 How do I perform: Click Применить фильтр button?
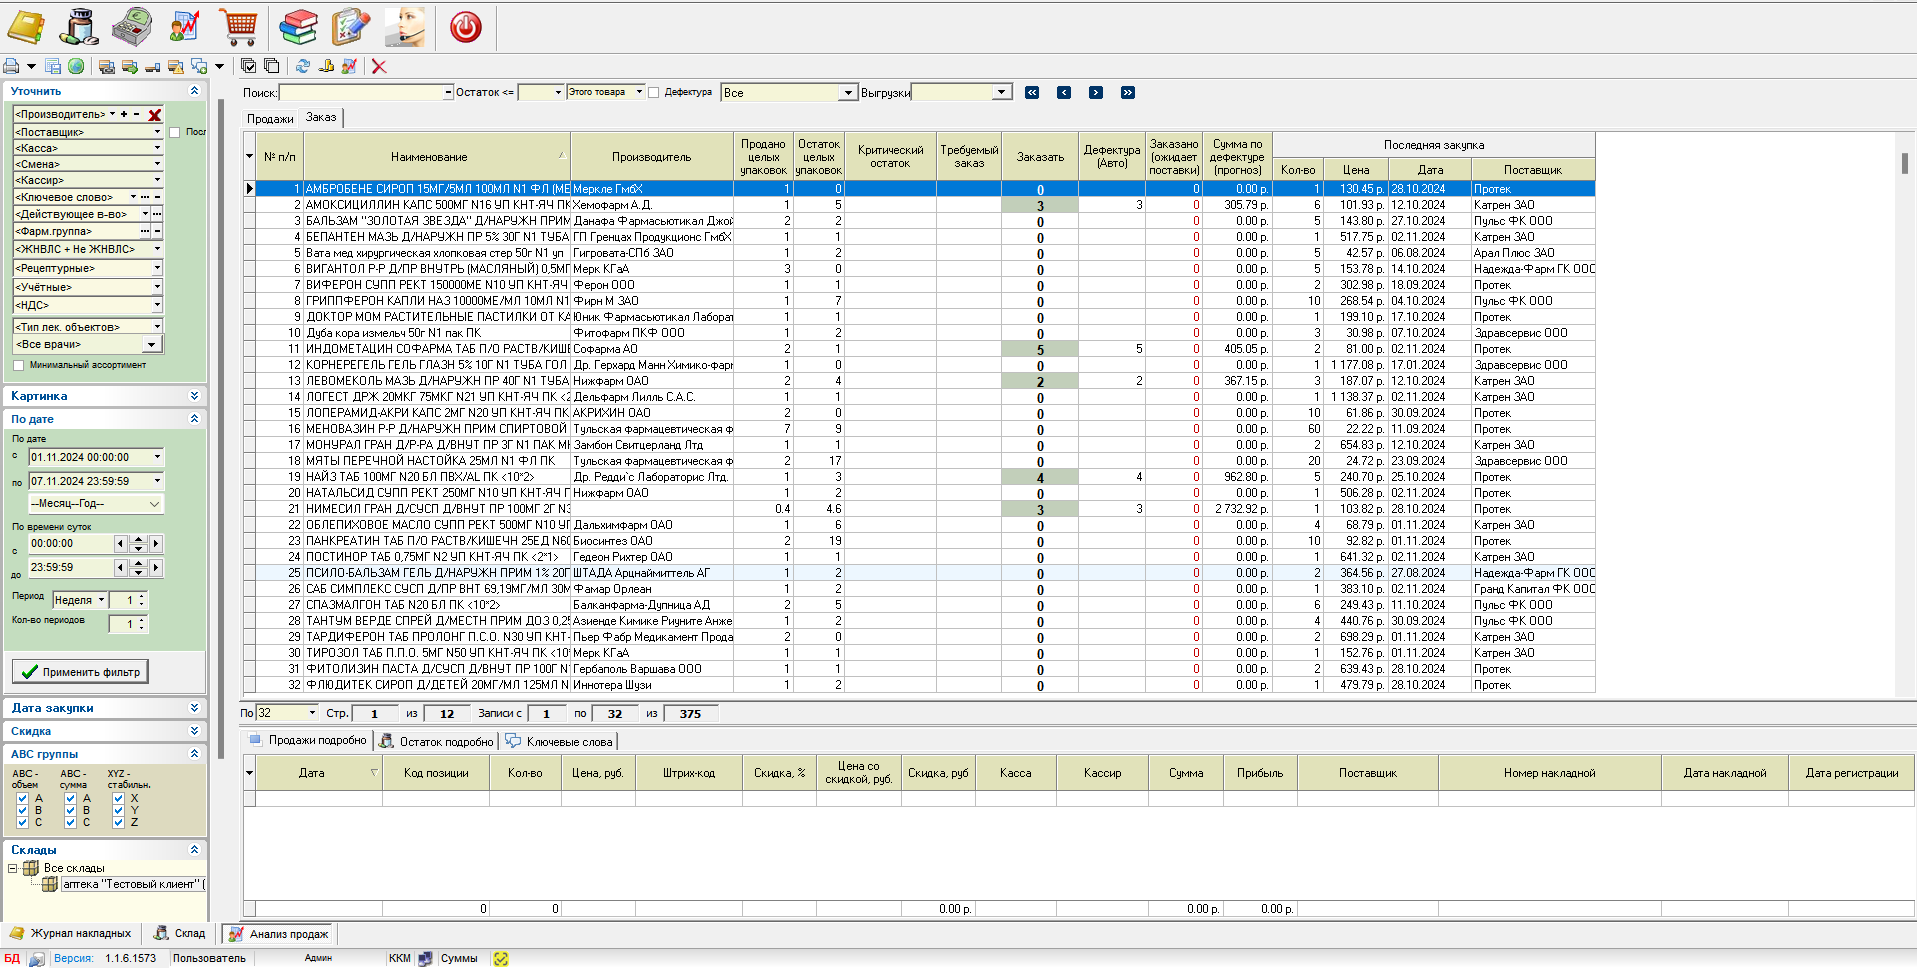pyautogui.click(x=81, y=672)
